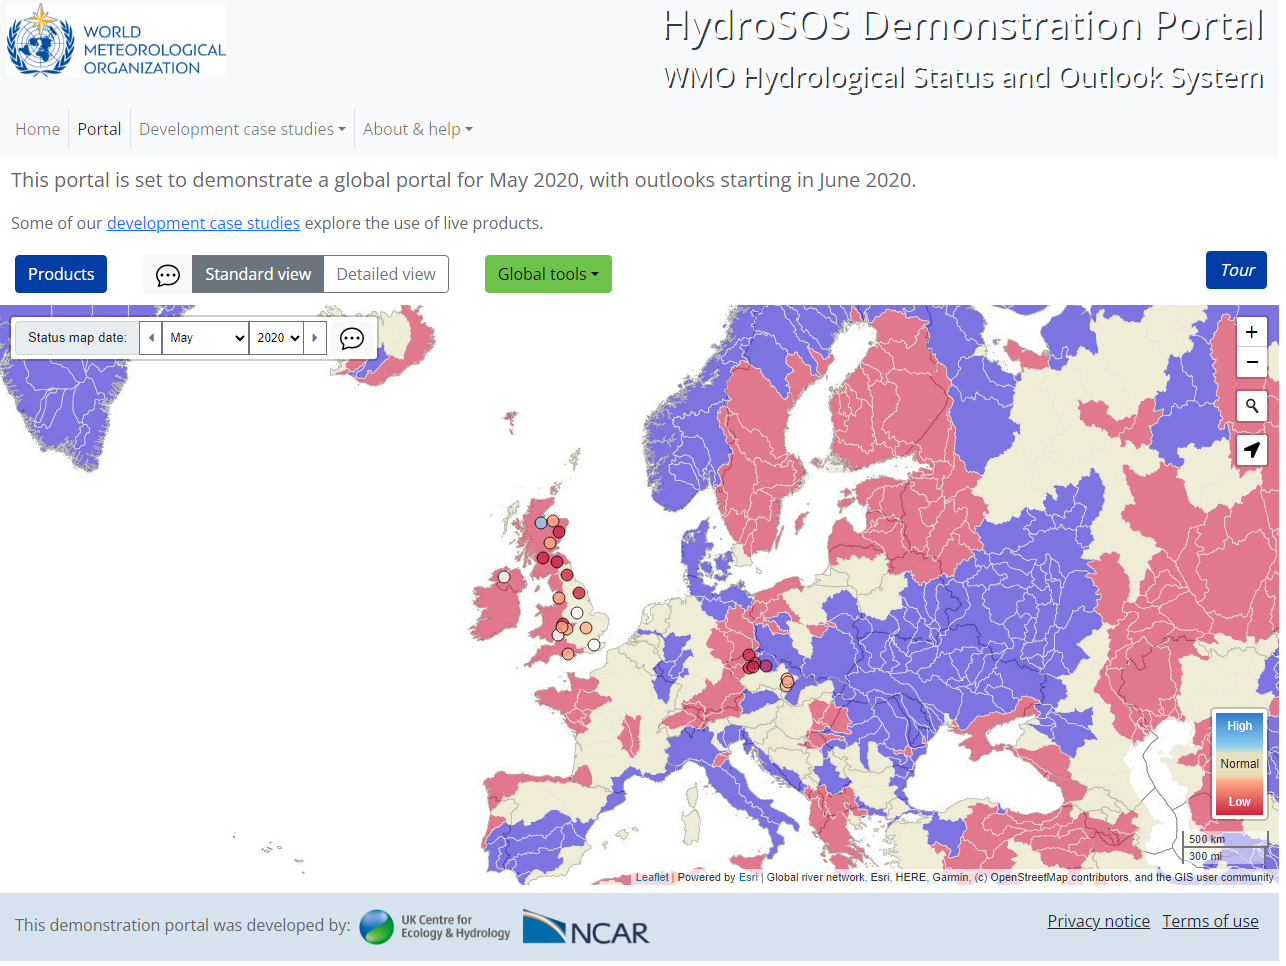The height and width of the screenshot is (966, 1286).
Task: Advance to next month with right arrow
Action: pos(315,338)
